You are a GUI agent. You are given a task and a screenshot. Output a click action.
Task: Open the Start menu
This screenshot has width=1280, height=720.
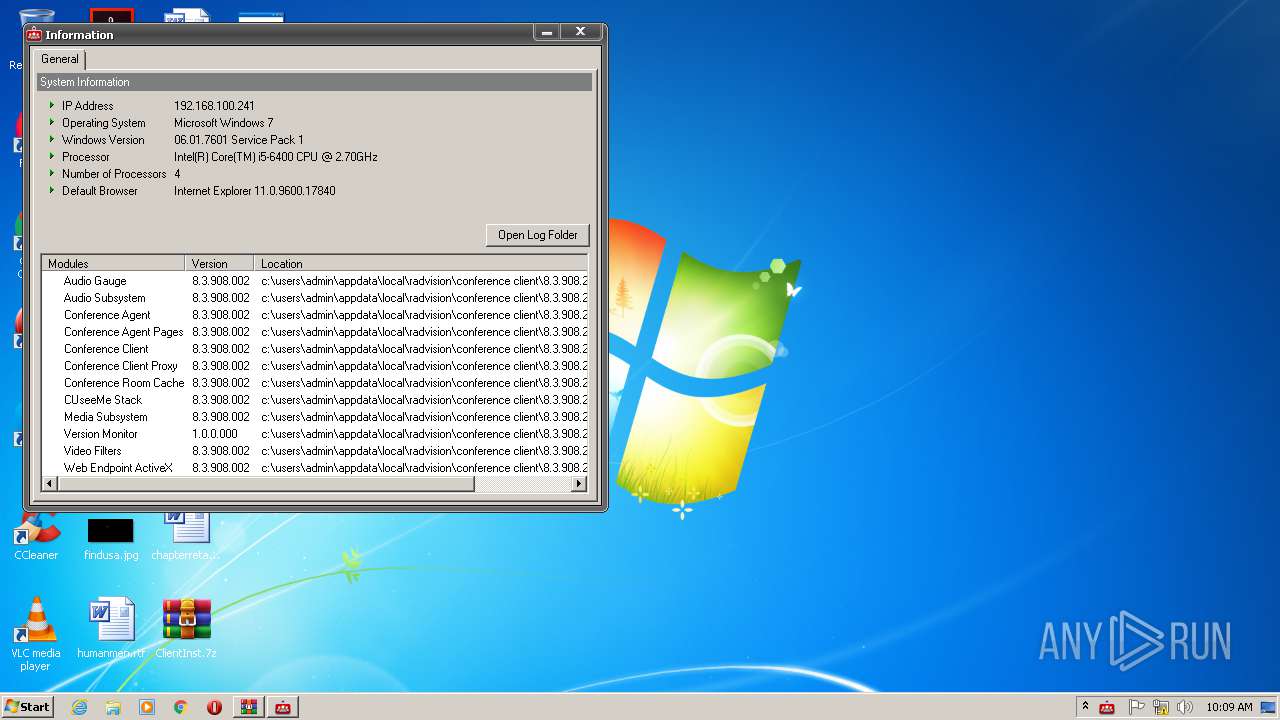[x=28, y=707]
